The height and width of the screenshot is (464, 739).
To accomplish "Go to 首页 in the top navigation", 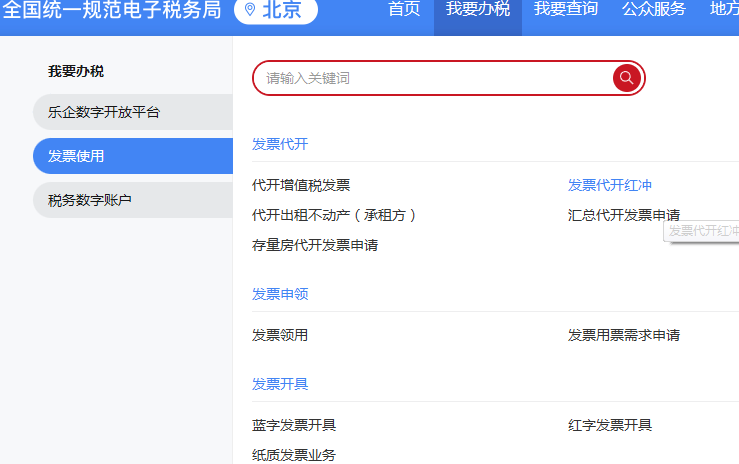I will click(403, 10).
